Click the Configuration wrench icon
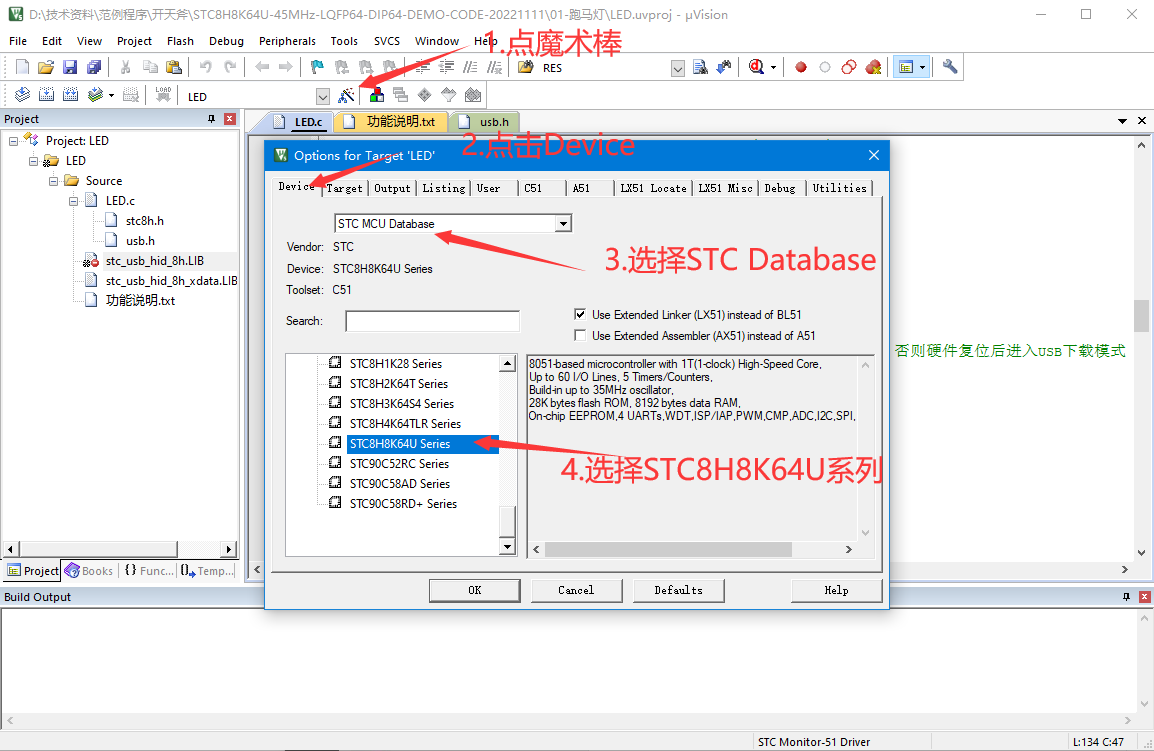Image resolution: width=1154 pixels, height=751 pixels. click(950, 67)
